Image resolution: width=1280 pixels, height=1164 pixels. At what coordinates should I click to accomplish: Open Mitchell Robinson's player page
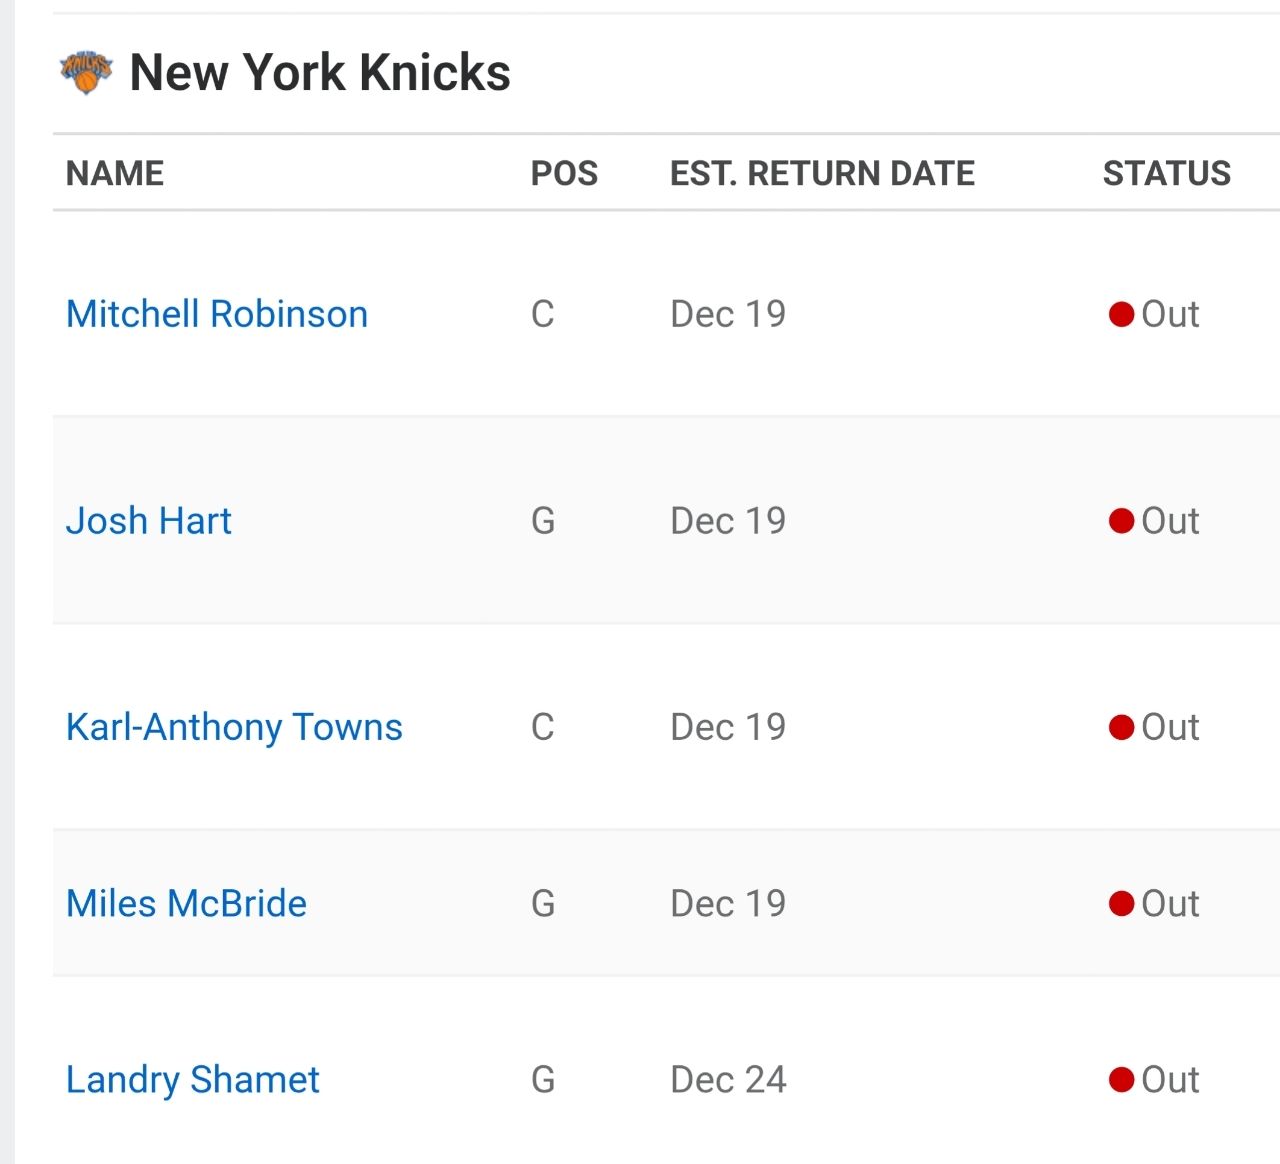point(217,314)
